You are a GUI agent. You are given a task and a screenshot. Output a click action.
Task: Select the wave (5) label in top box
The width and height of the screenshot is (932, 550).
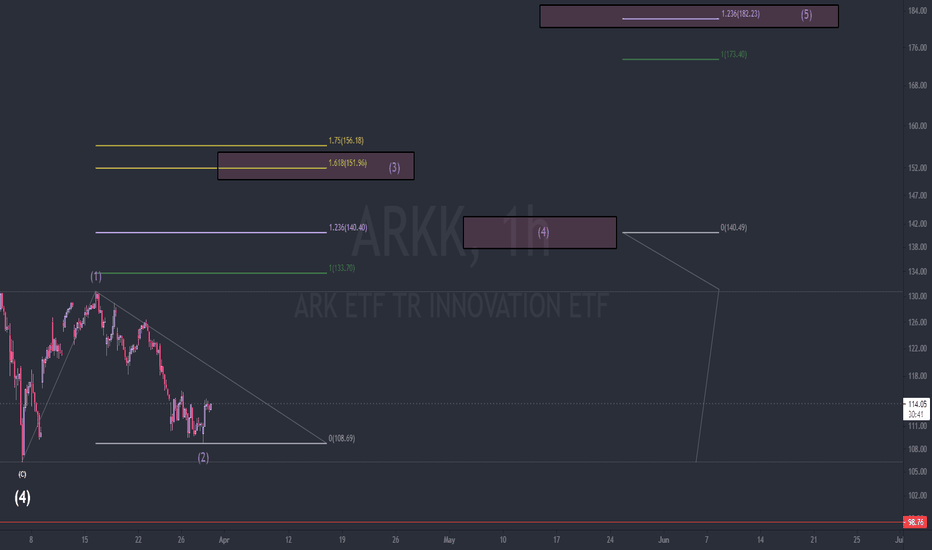[806, 15]
